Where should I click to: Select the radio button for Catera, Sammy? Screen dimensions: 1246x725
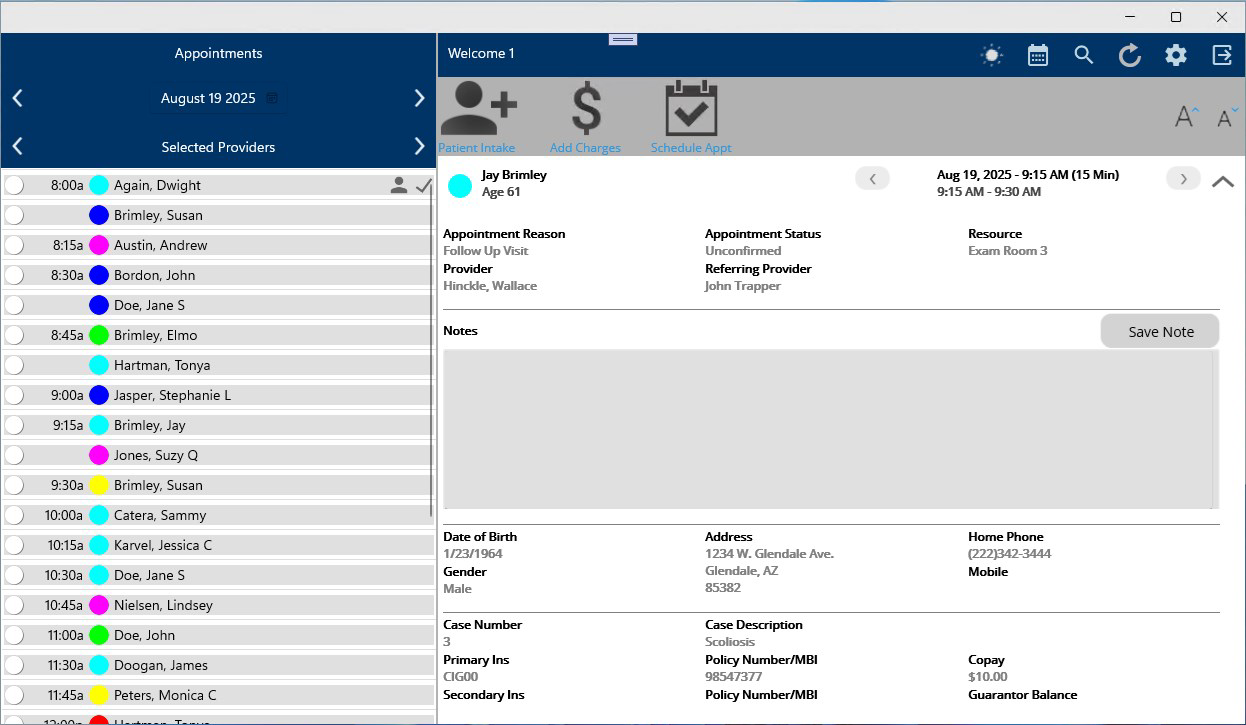pos(14,515)
